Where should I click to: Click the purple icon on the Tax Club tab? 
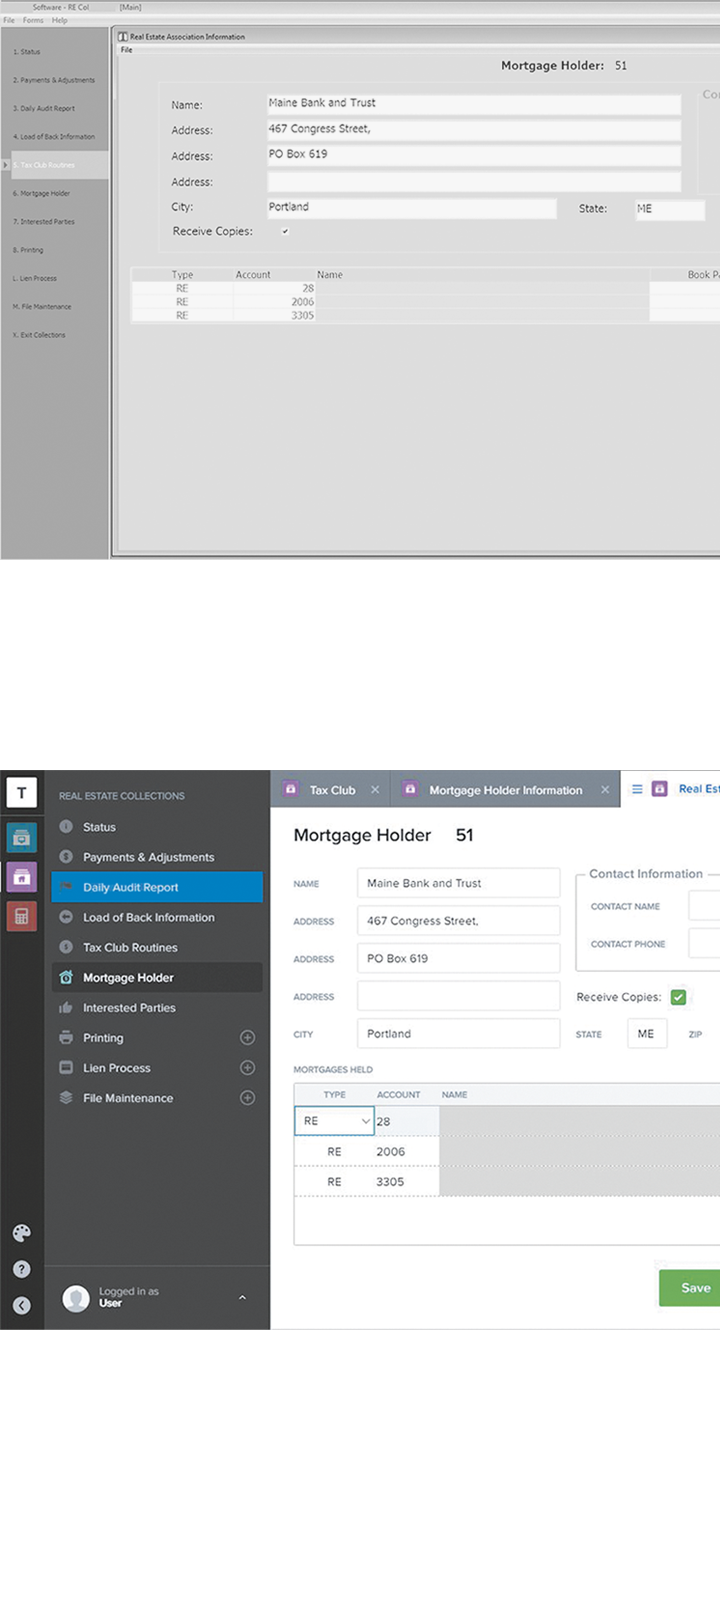291,789
